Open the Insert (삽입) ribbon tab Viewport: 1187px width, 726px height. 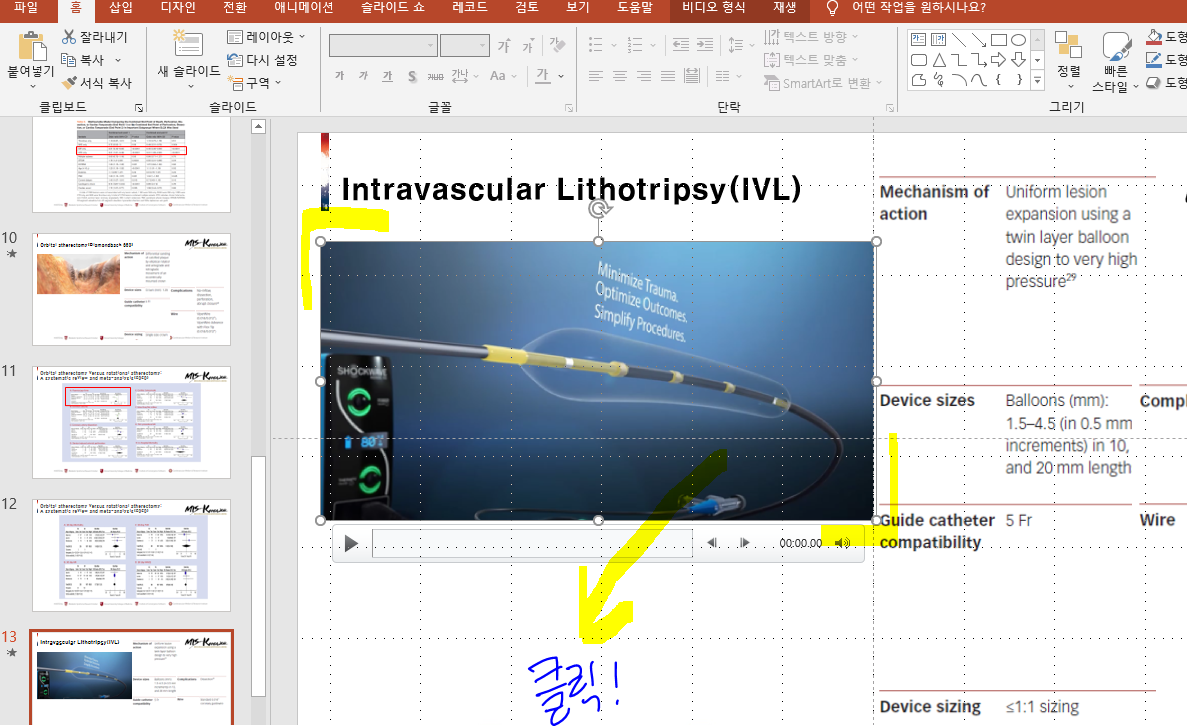click(120, 8)
